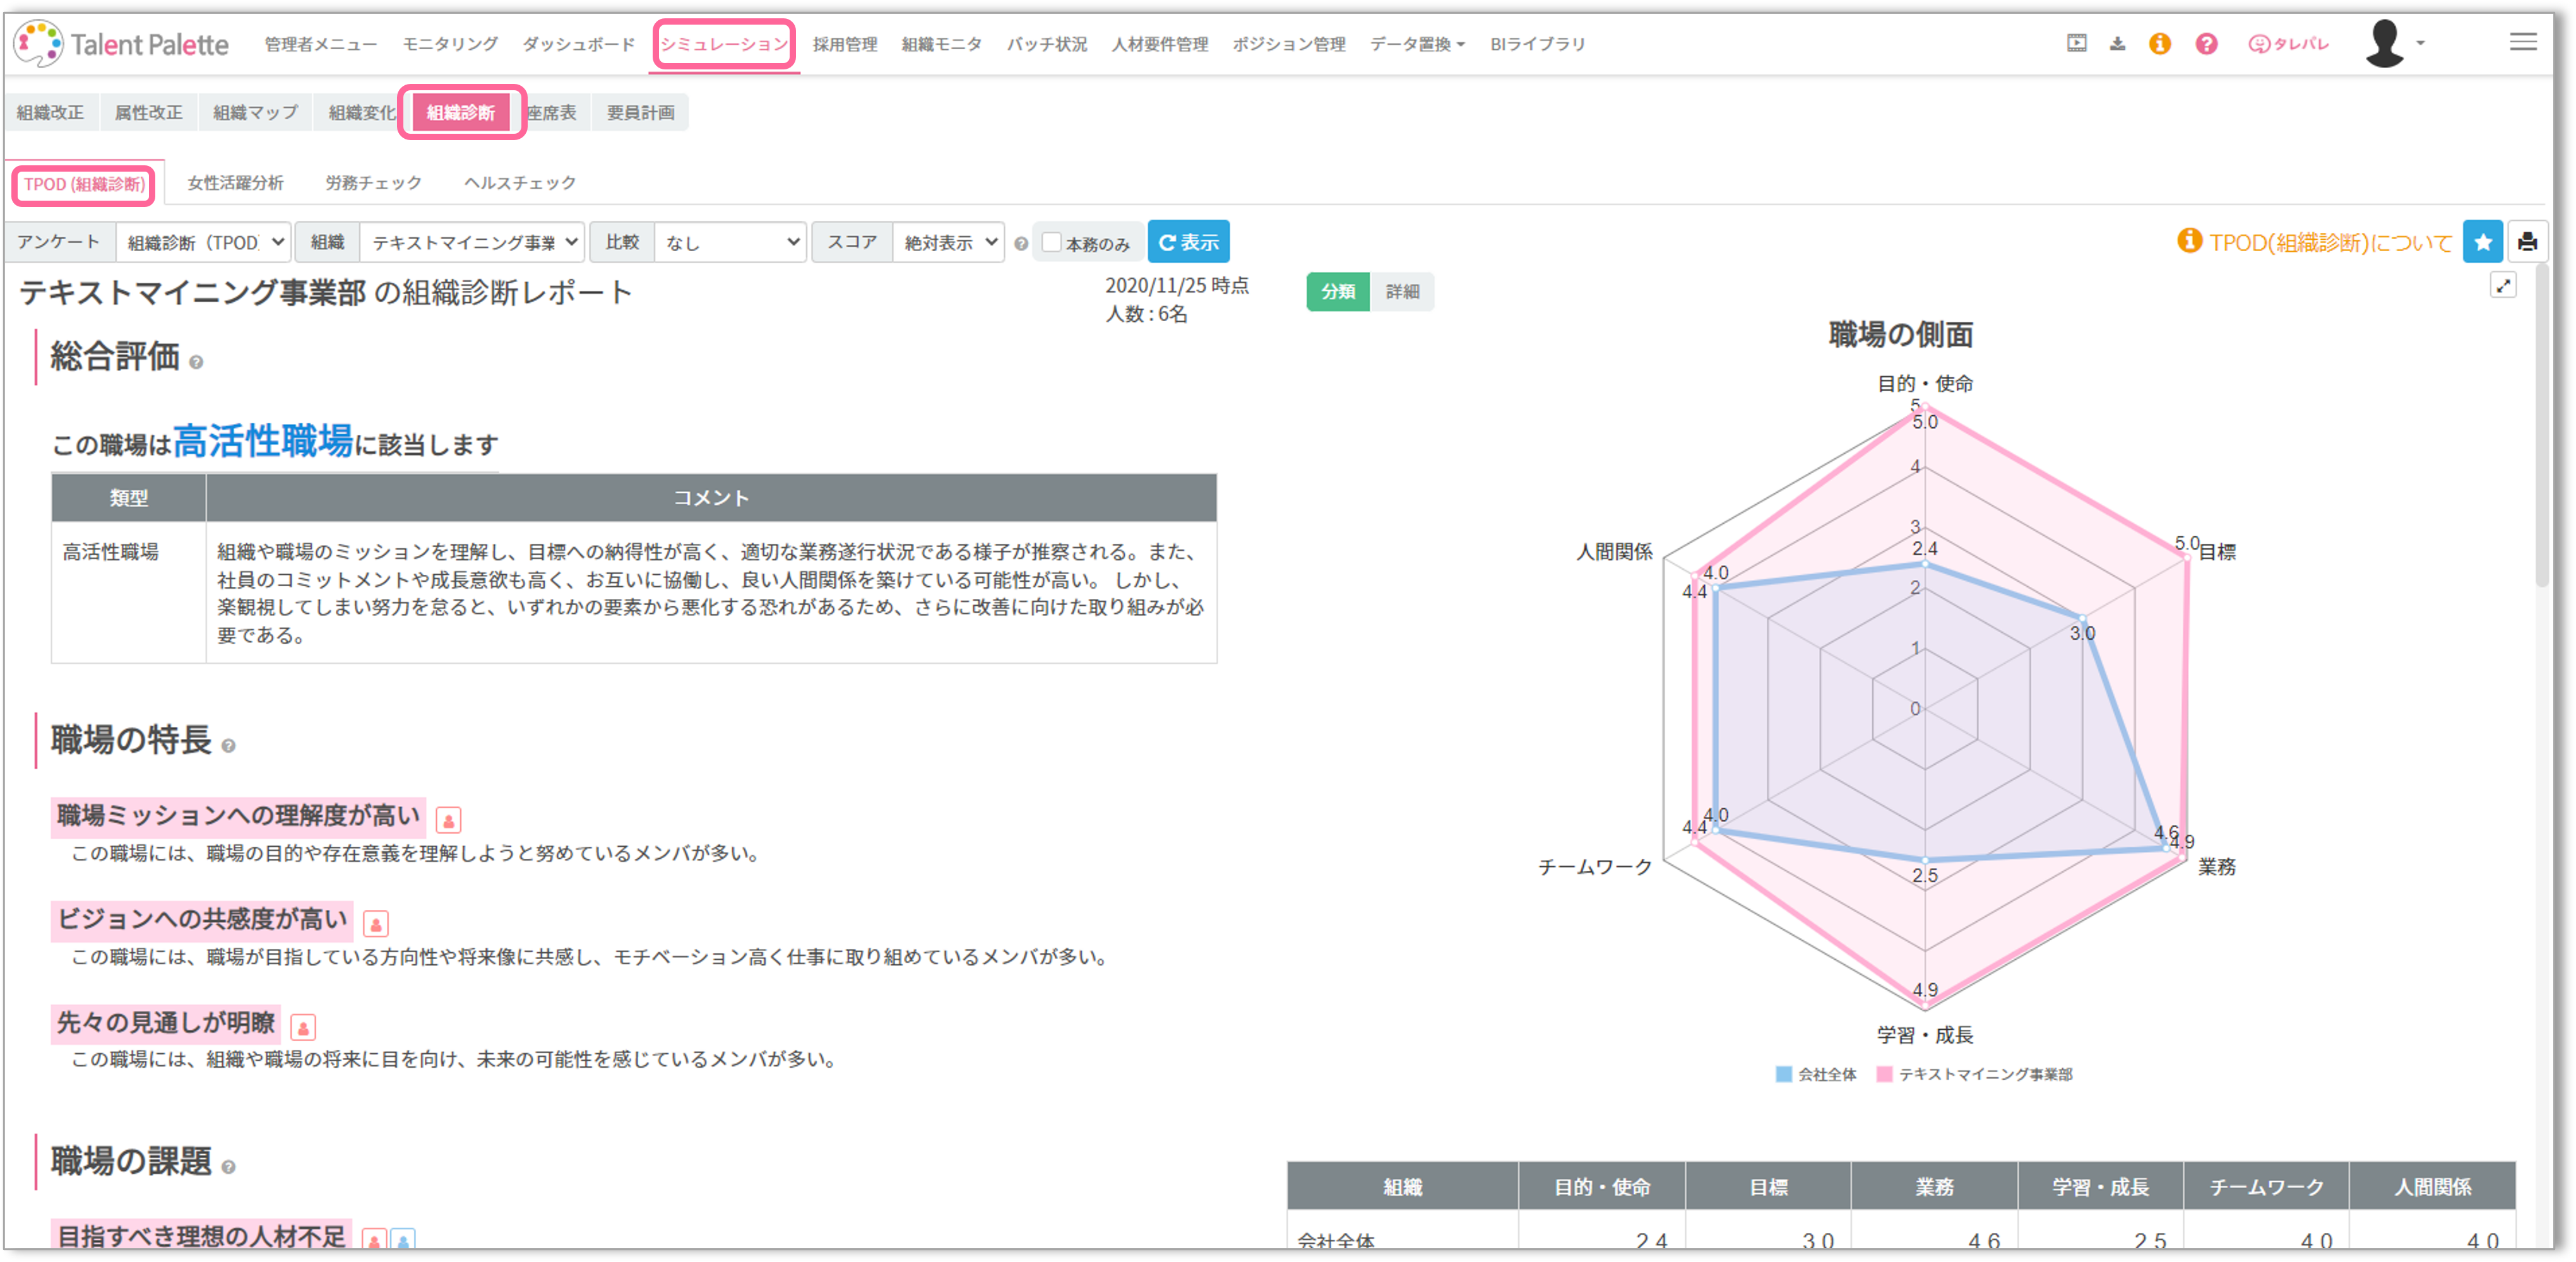Image resolution: width=2576 pixels, height=1262 pixels.
Task: Click the orange info circle icon
Action: tap(2160, 44)
